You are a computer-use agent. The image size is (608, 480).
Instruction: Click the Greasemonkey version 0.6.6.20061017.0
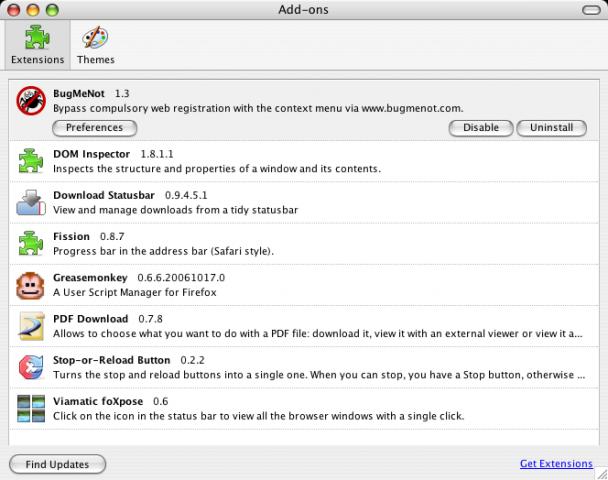181,278
